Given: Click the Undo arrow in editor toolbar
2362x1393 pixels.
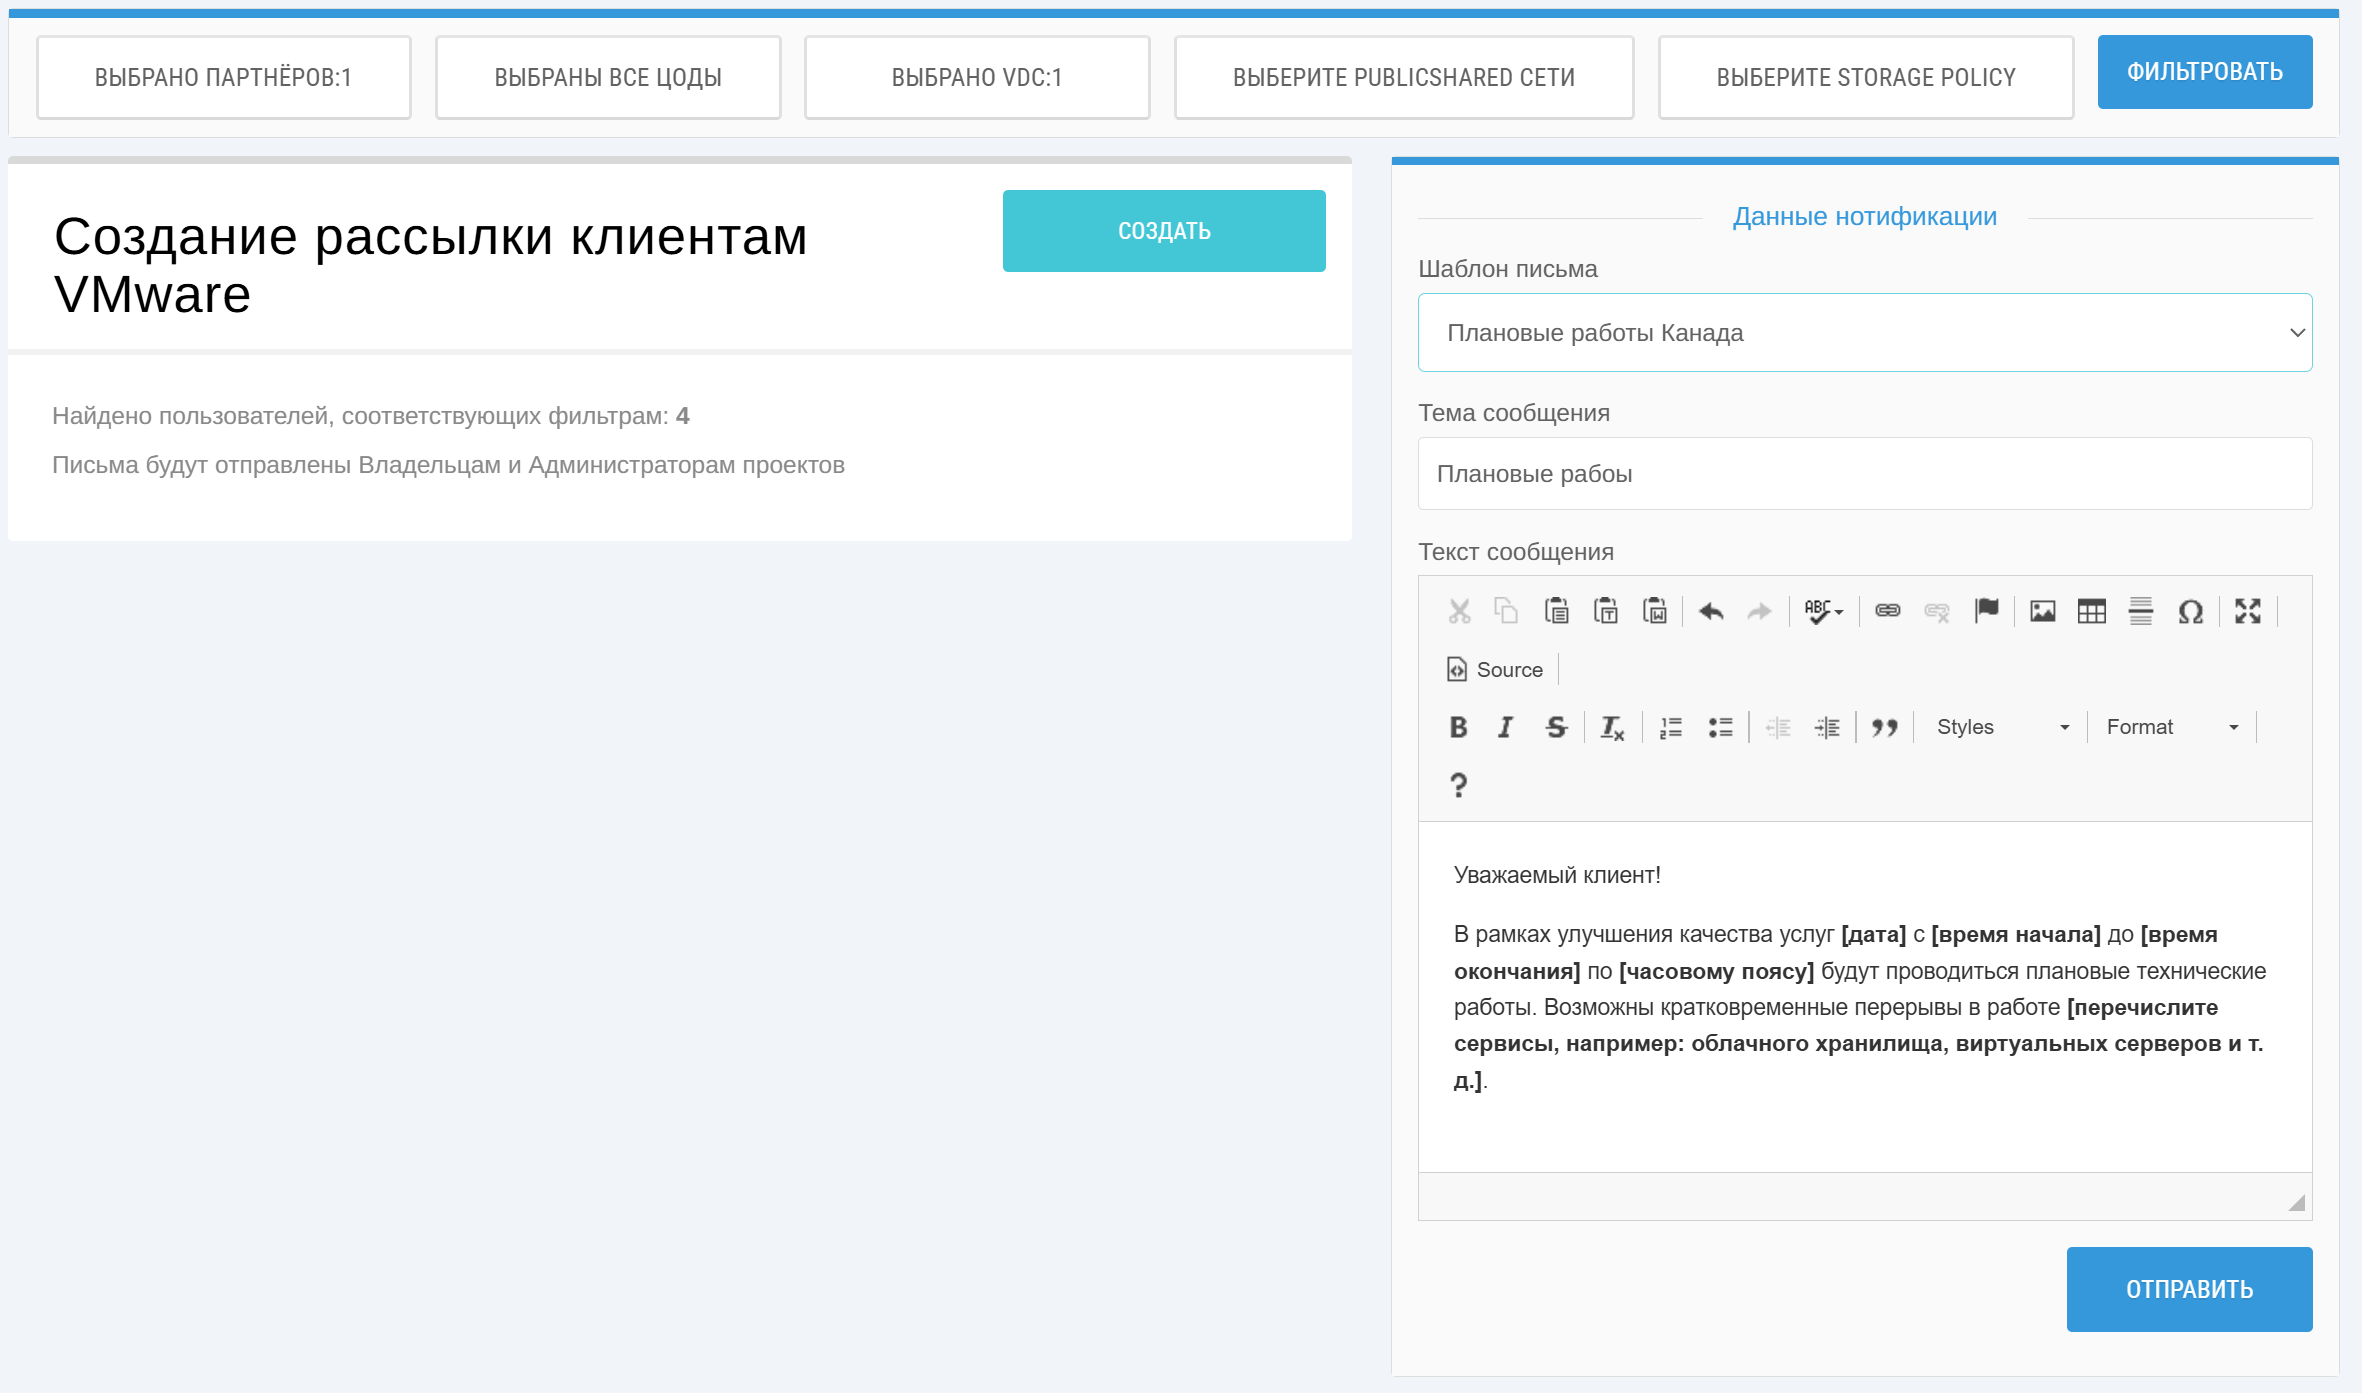Looking at the screenshot, I should point(1711,611).
